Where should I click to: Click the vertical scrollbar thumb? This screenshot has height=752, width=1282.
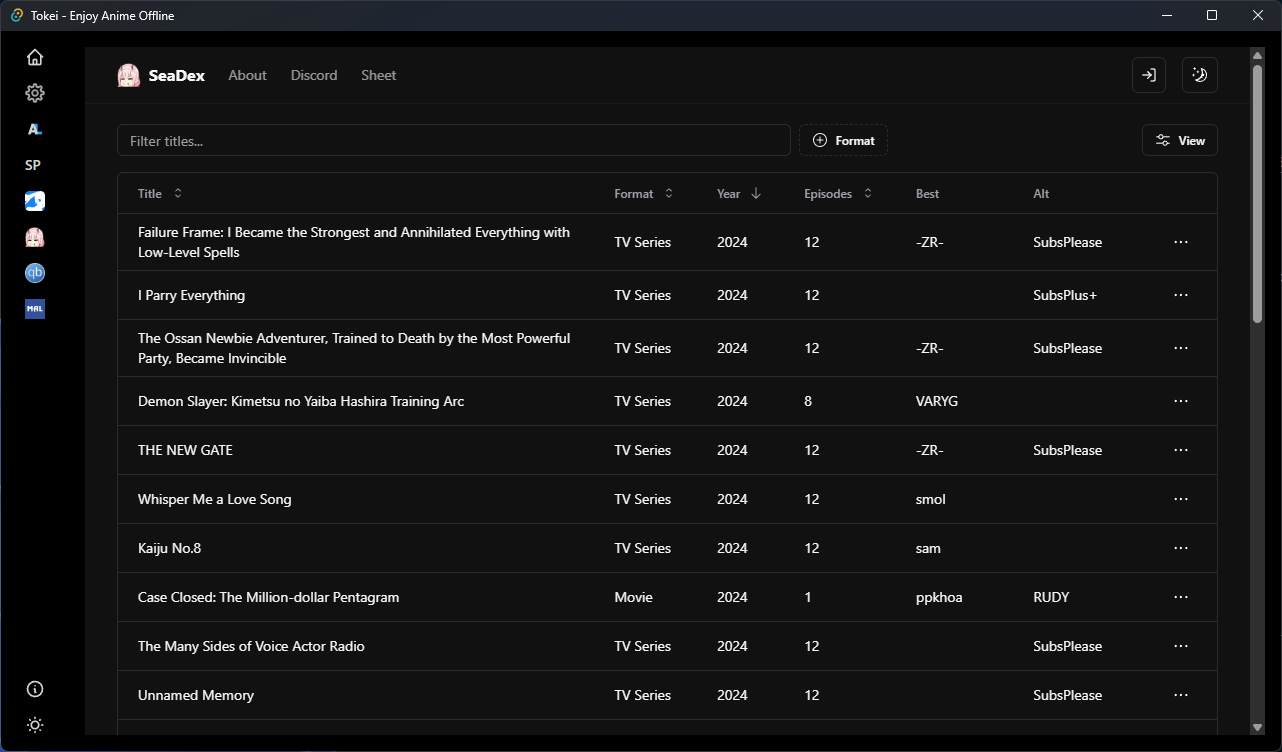point(1257,194)
